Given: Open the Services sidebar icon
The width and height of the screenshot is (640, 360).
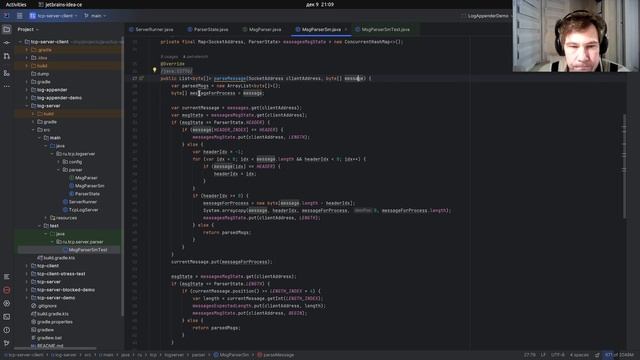Looking at the screenshot, I should click(x=7, y=303).
